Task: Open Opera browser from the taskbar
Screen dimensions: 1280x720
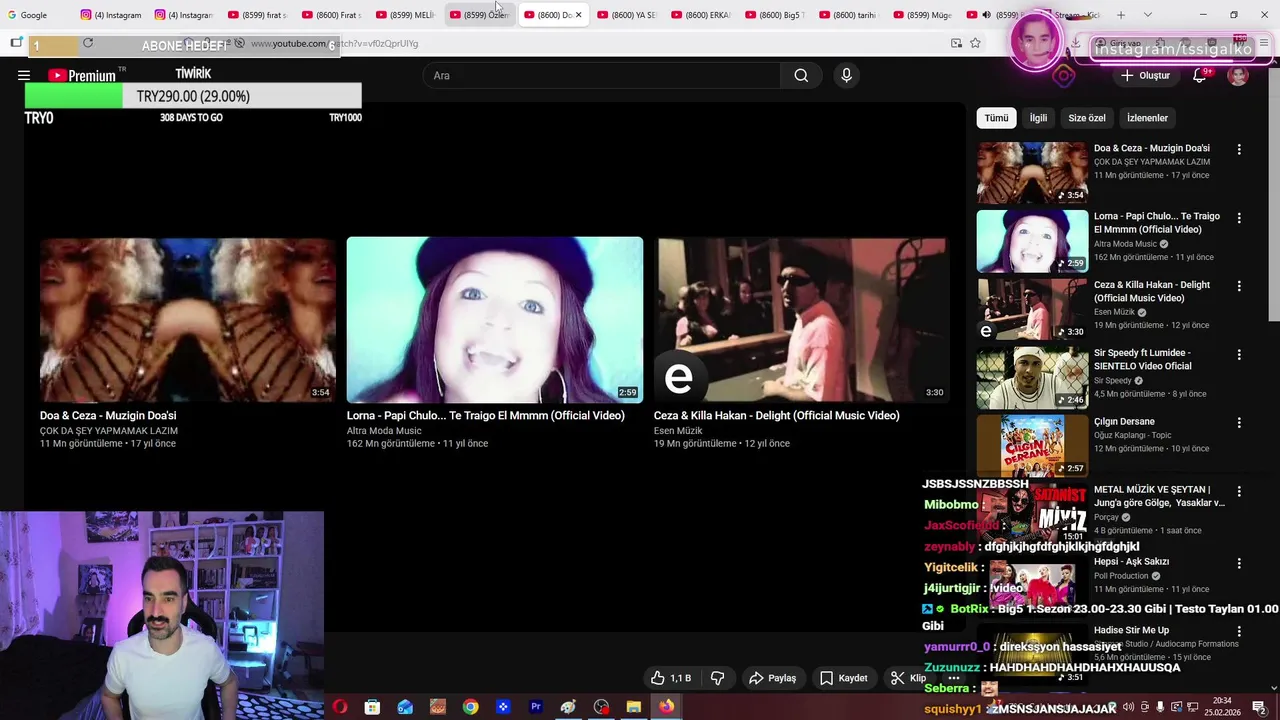Action: click(340, 707)
